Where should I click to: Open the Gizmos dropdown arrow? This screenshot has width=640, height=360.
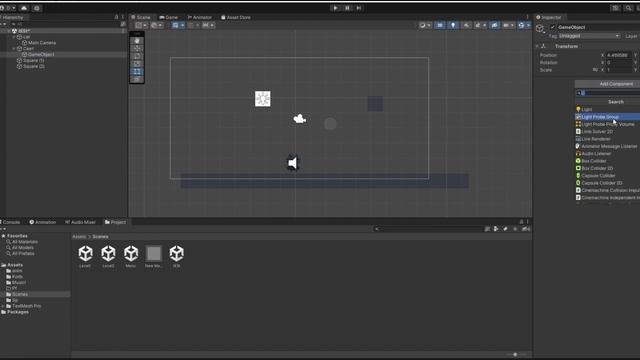pos(528,25)
